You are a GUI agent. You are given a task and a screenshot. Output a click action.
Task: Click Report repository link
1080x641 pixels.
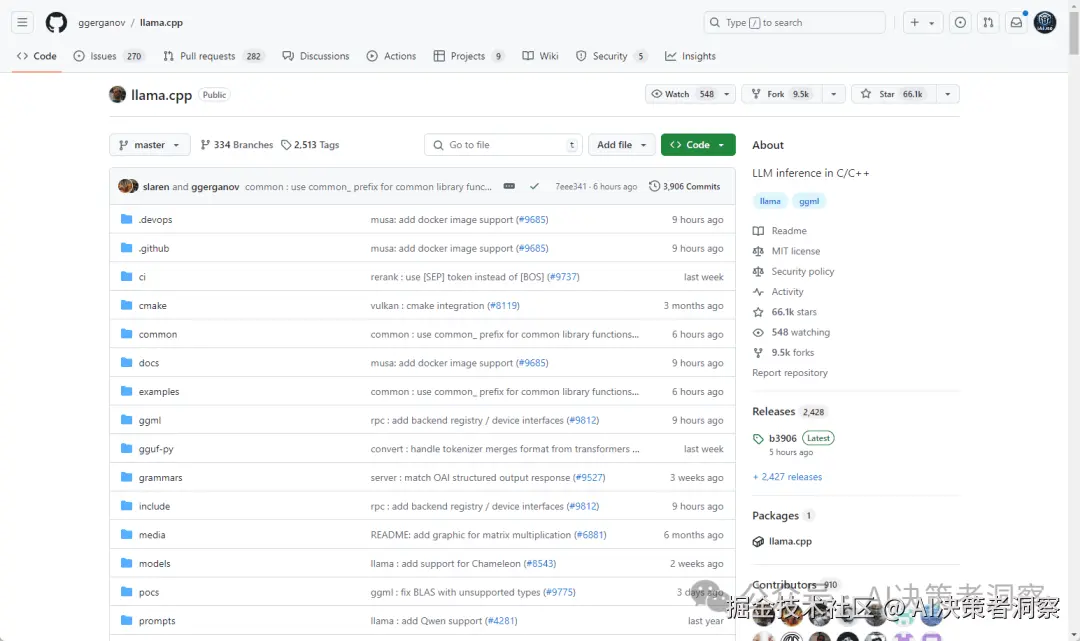790,372
